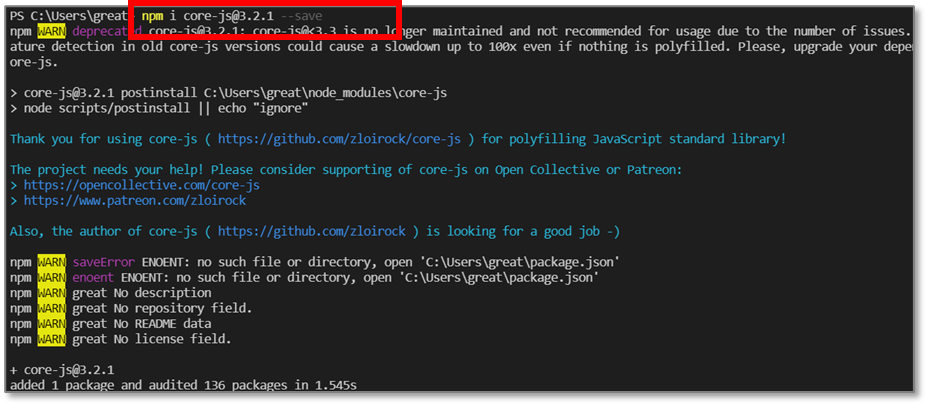Click the 'node scripts/postinstall || echo "ignore"' line
Screen dimensions: 928x406
159,108
